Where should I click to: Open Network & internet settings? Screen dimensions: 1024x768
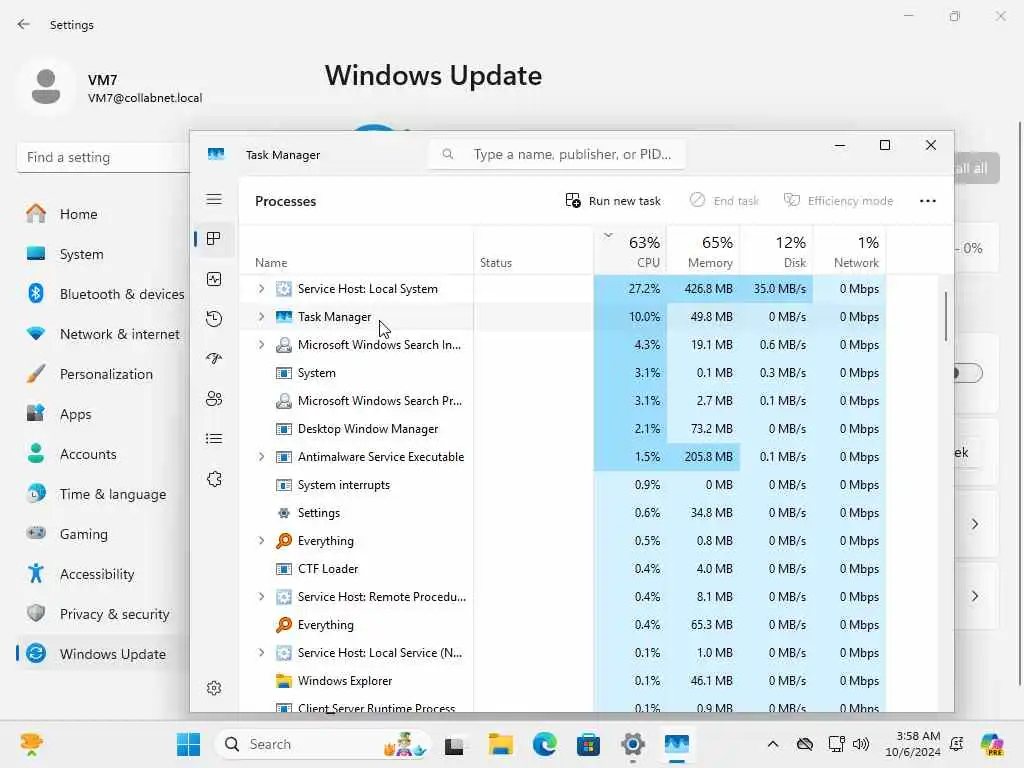tap(104, 334)
